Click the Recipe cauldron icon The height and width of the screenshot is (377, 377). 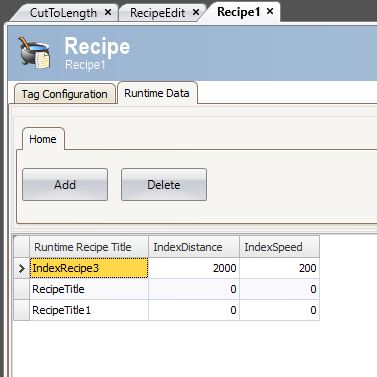[35, 53]
